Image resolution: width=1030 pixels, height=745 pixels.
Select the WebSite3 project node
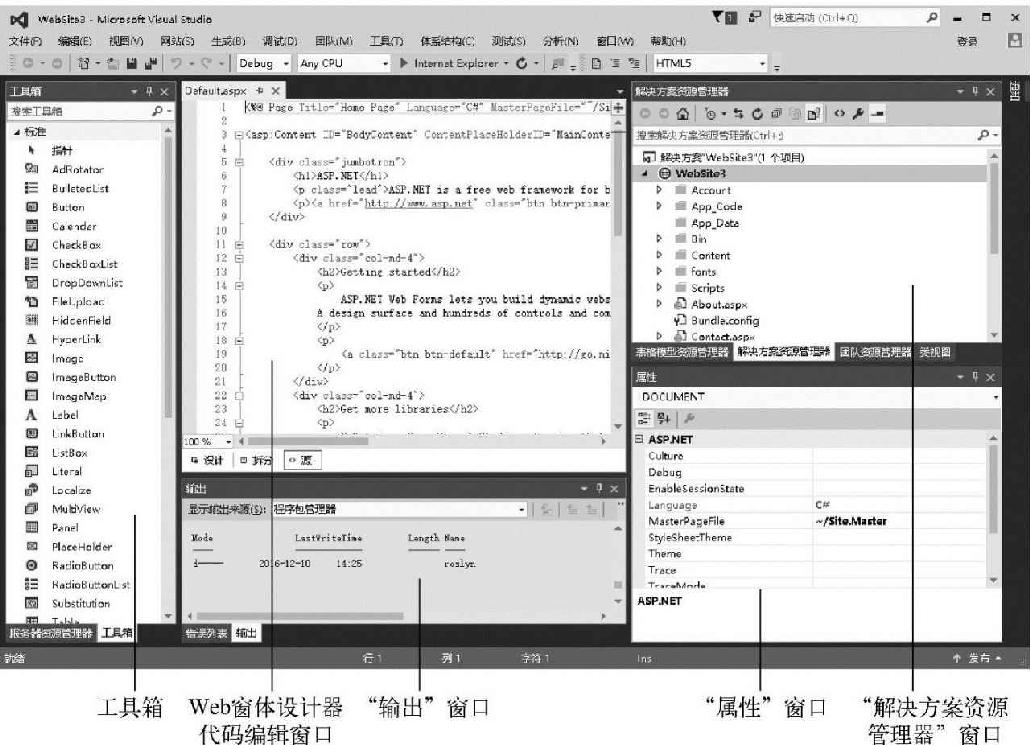click(700, 173)
